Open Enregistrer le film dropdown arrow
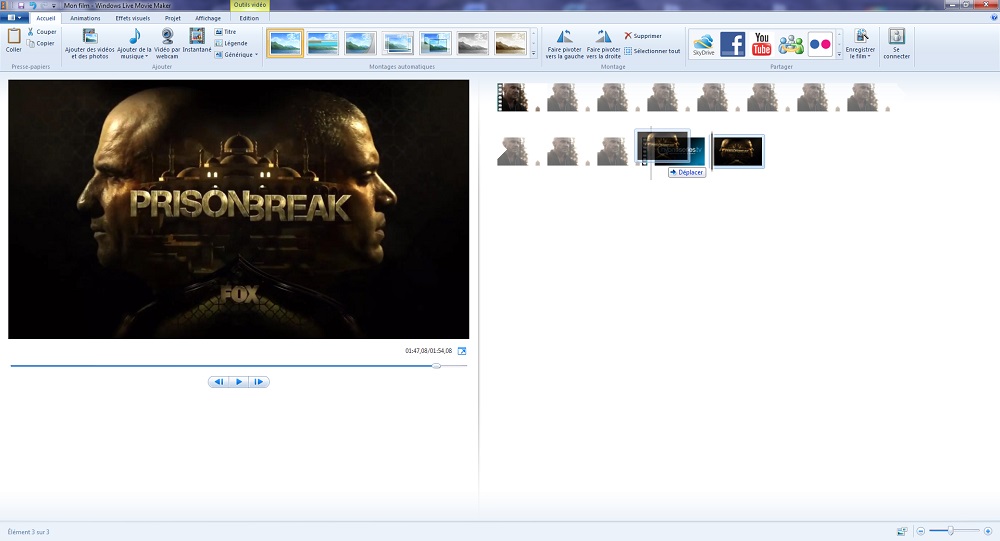The image size is (1000, 541). pyautogui.click(x=869, y=56)
